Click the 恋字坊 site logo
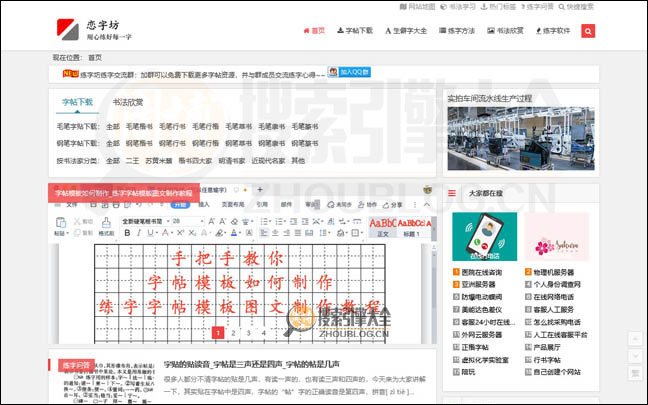This screenshot has width=648, height=405. tap(94, 29)
